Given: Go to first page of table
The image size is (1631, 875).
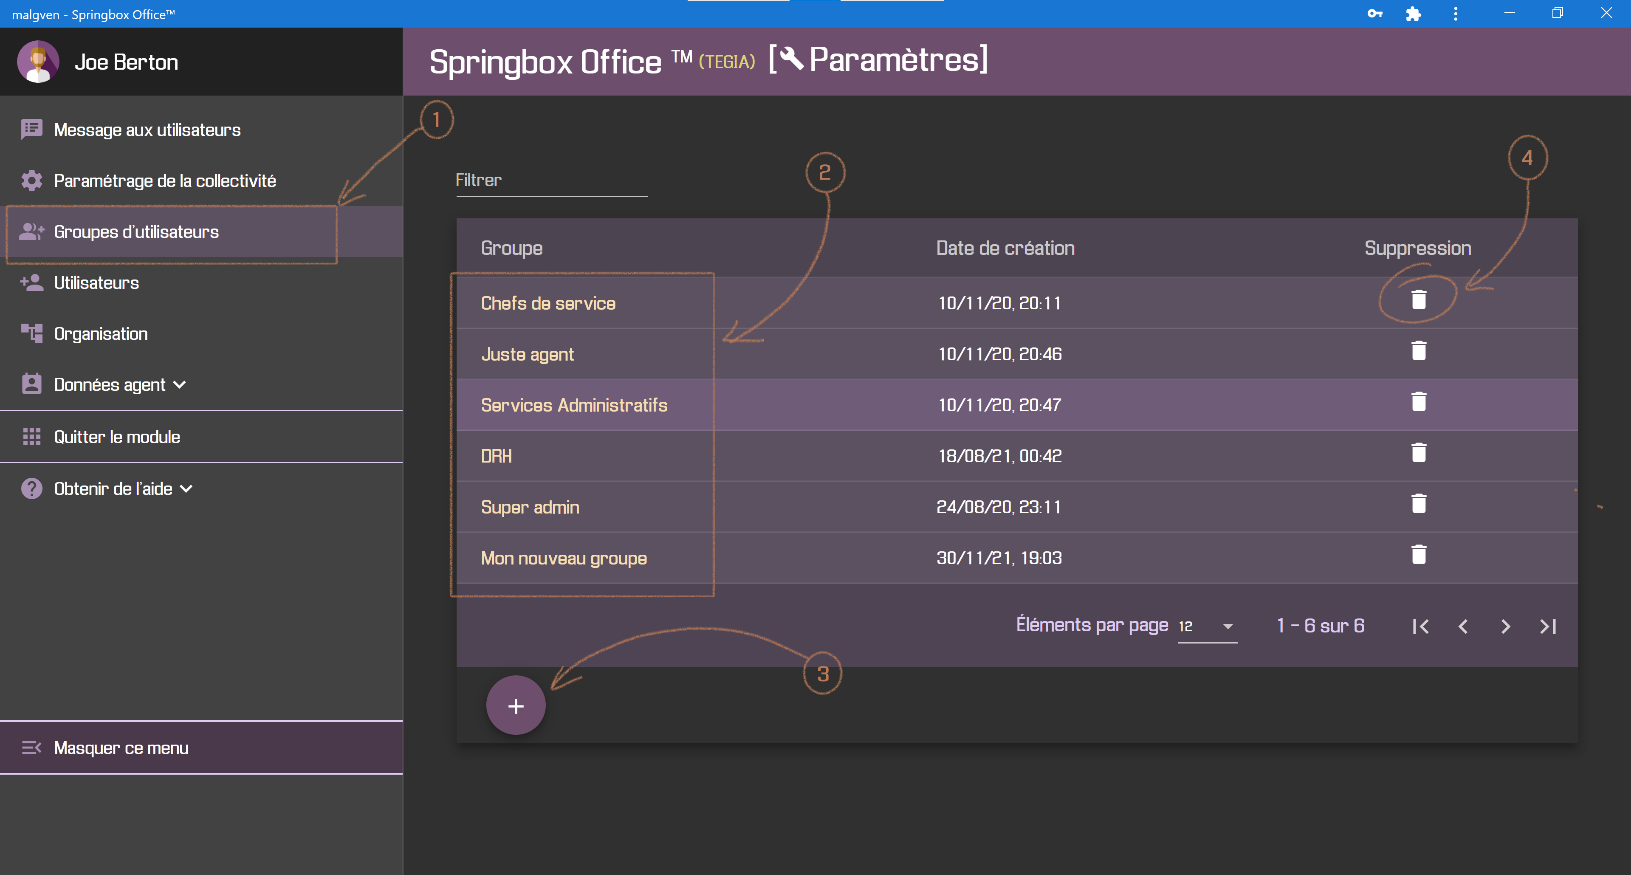Looking at the screenshot, I should [x=1420, y=626].
